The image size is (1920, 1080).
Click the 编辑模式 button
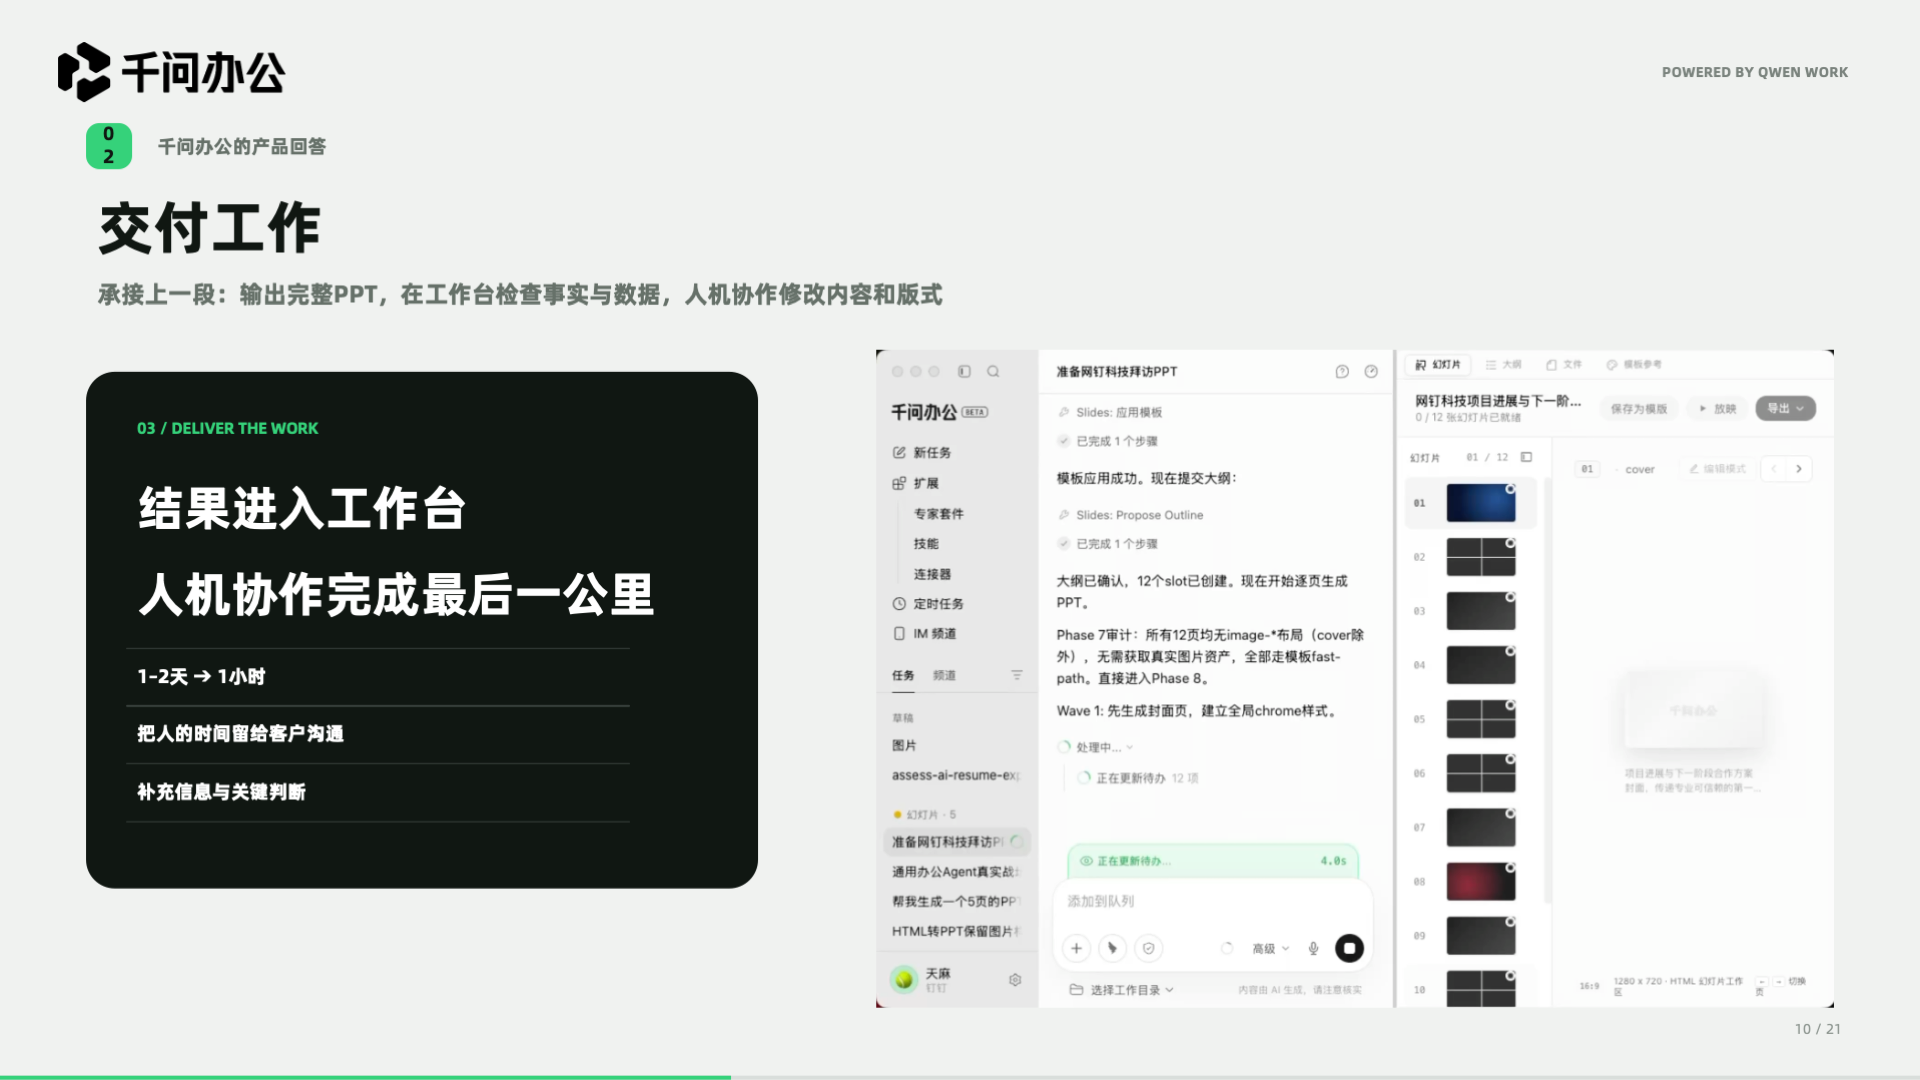1717,469
